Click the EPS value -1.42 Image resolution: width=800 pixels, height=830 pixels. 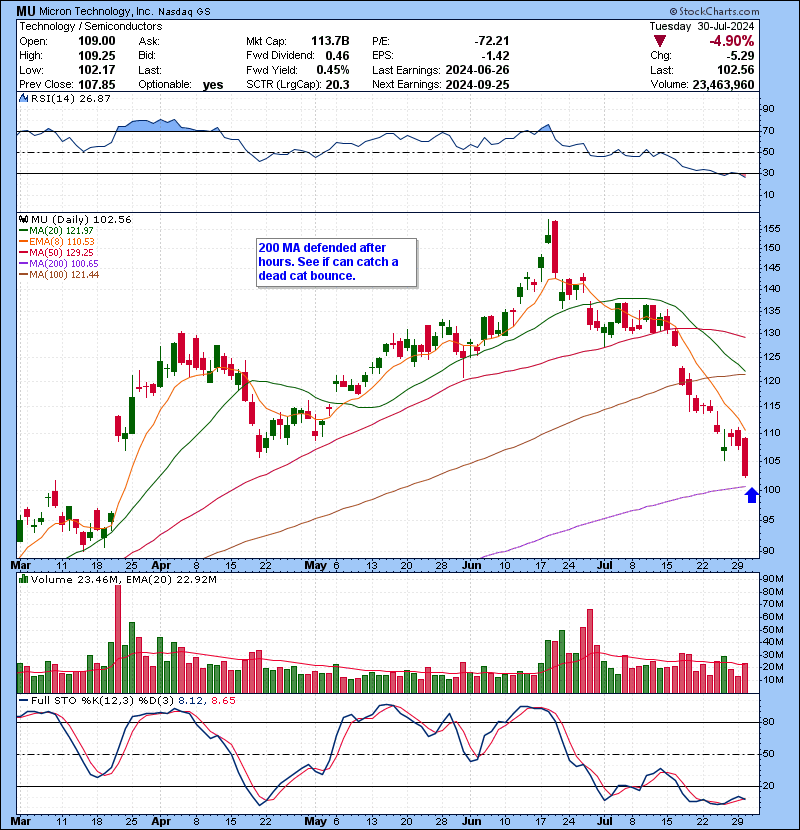[x=496, y=55]
